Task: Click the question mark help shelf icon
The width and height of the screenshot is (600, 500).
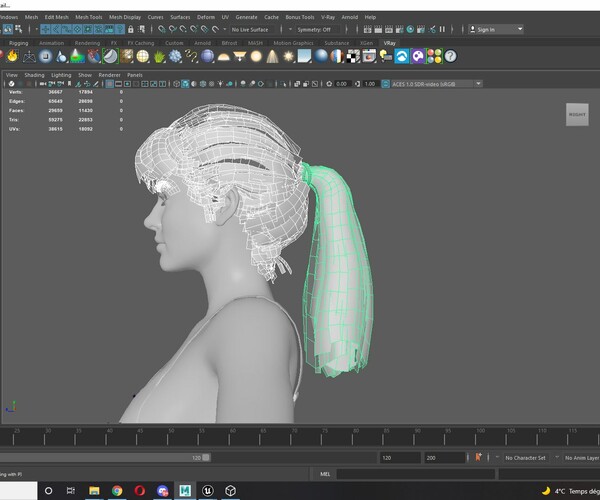Action: pyautogui.click(x=451, y=56)
